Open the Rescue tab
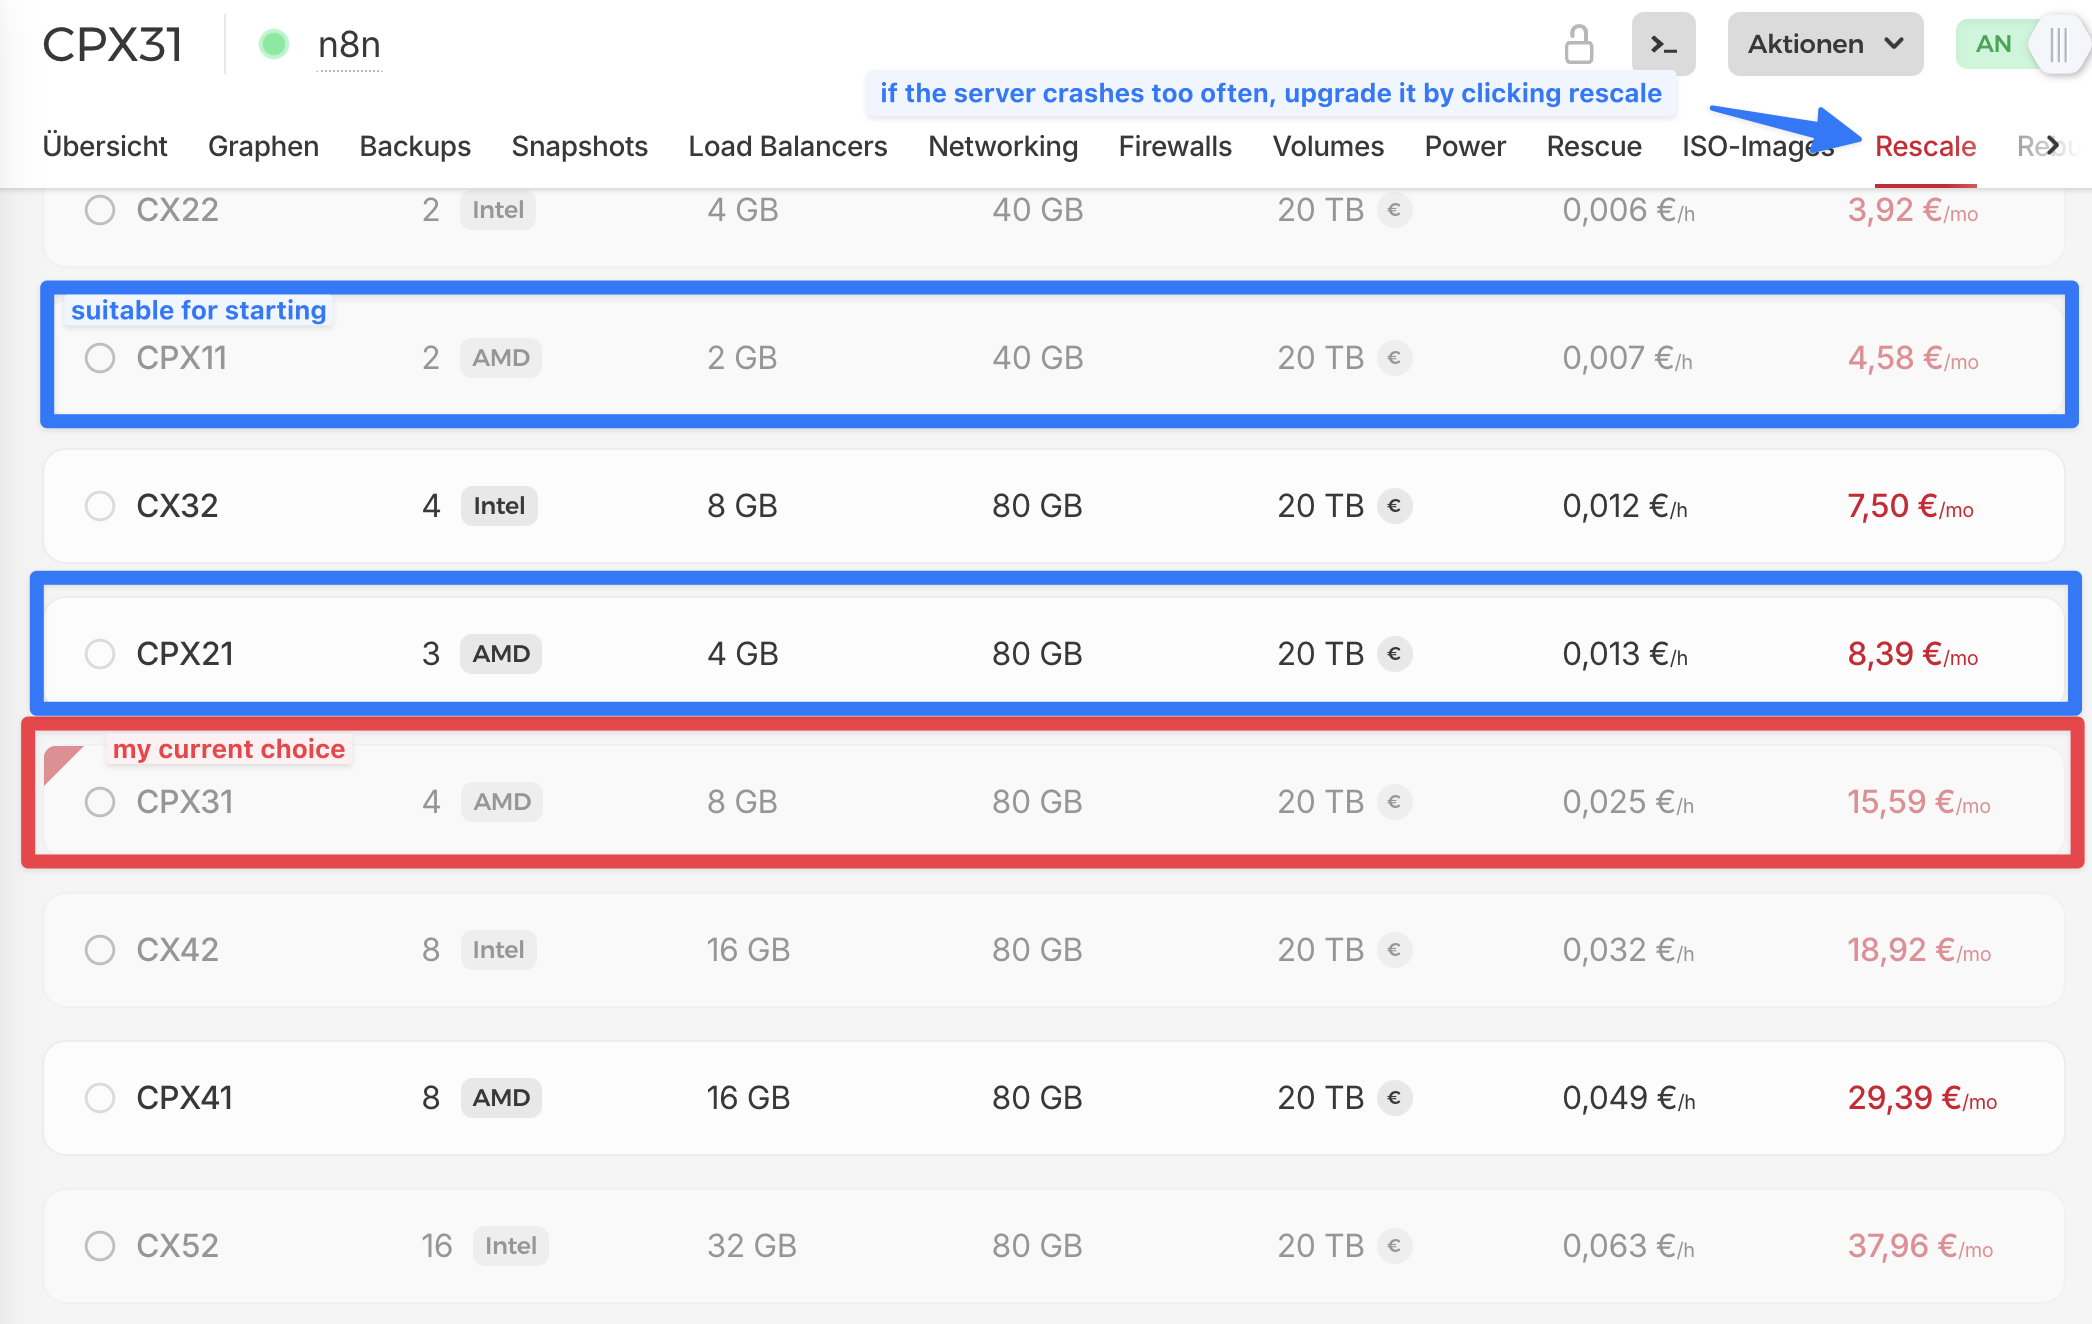2092x1324 pixels. [x=1594, y=147]
